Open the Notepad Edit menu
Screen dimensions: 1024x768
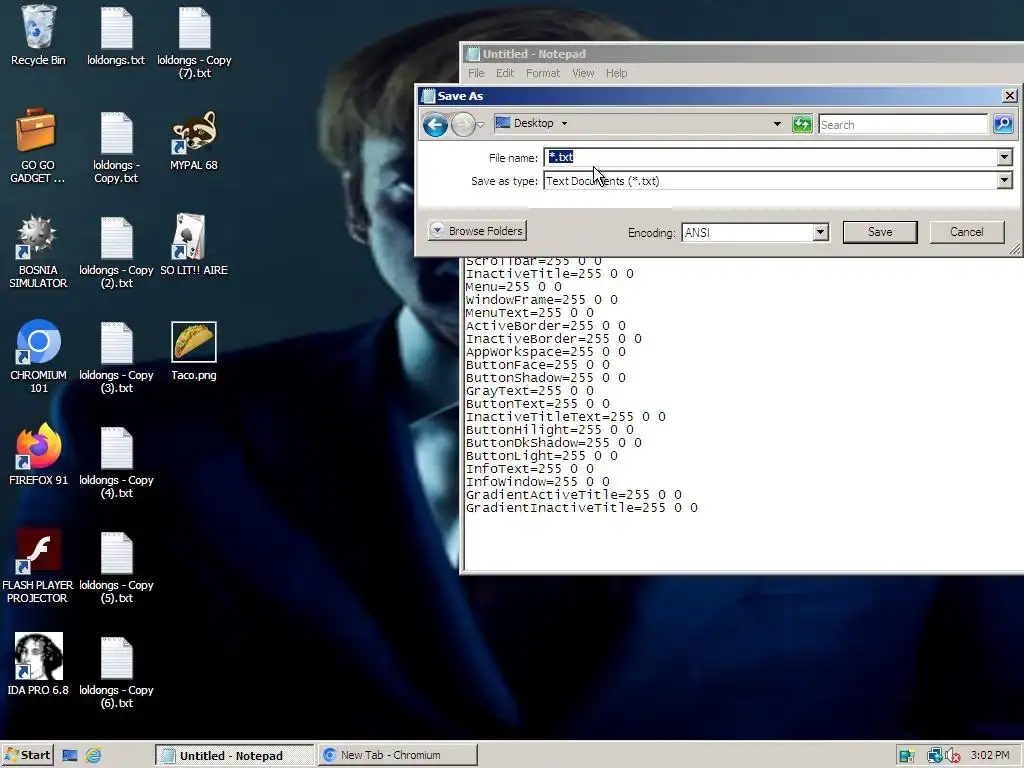click(505, 73)
